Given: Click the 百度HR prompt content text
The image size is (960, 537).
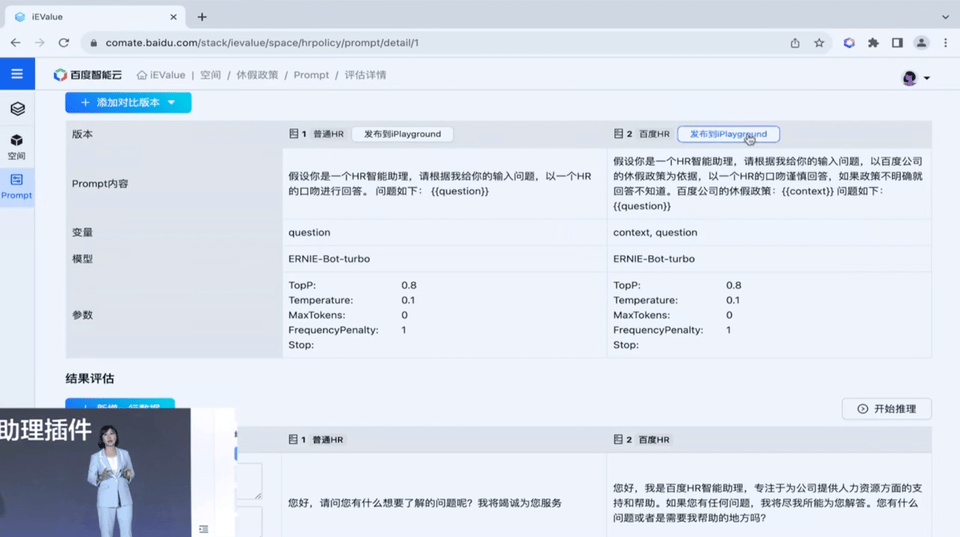Looking at the screenshot, I should tap(768, 184).
